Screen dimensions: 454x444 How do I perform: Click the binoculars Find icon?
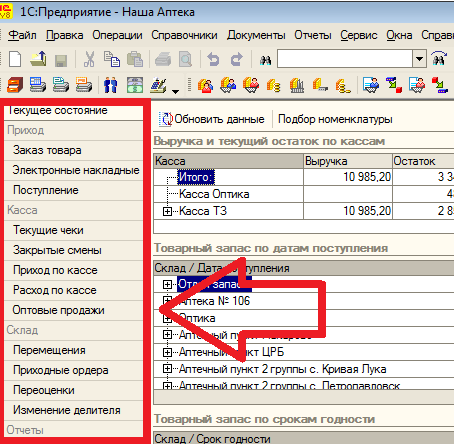(x=265, y=60)
